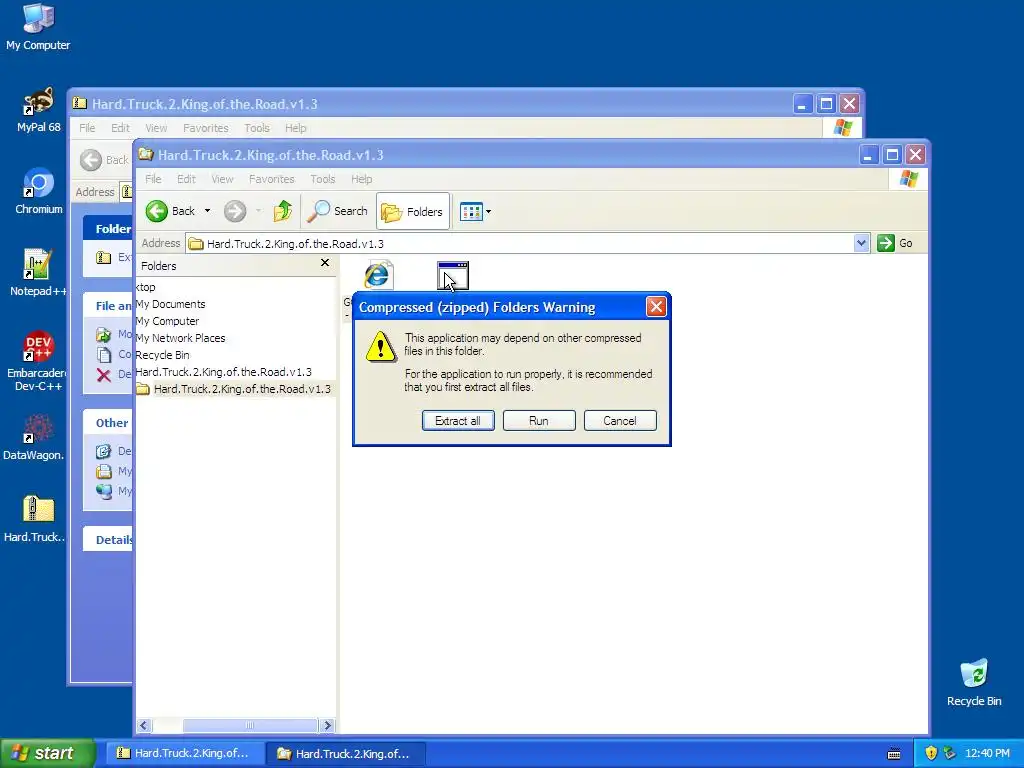This screenshot has height=768, width=1024.
Task: Click folder tree horizontal scrollbar thumb
Action: coord(249,726)
